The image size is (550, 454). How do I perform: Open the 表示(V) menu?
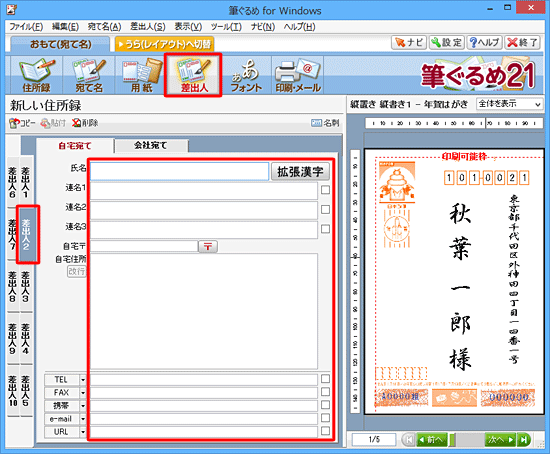point(188,27)
